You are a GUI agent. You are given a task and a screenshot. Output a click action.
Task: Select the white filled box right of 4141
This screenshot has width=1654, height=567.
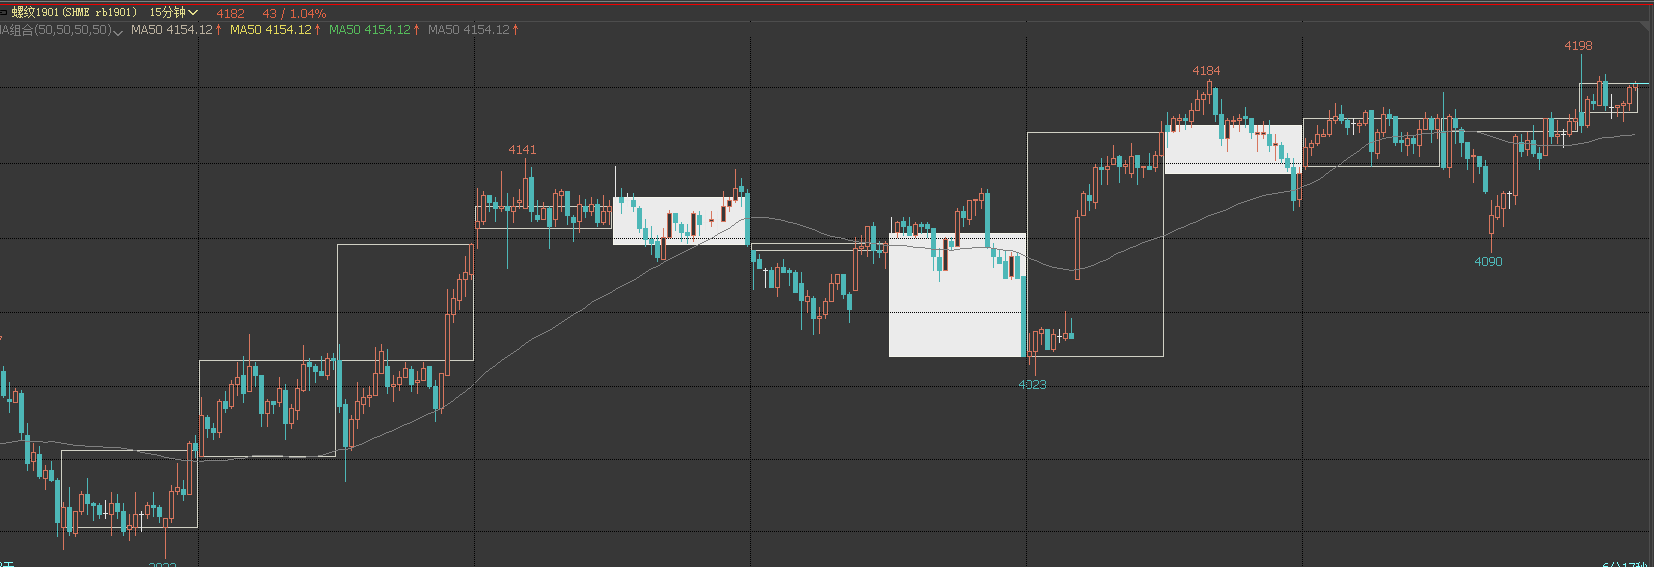click(680, 220)
